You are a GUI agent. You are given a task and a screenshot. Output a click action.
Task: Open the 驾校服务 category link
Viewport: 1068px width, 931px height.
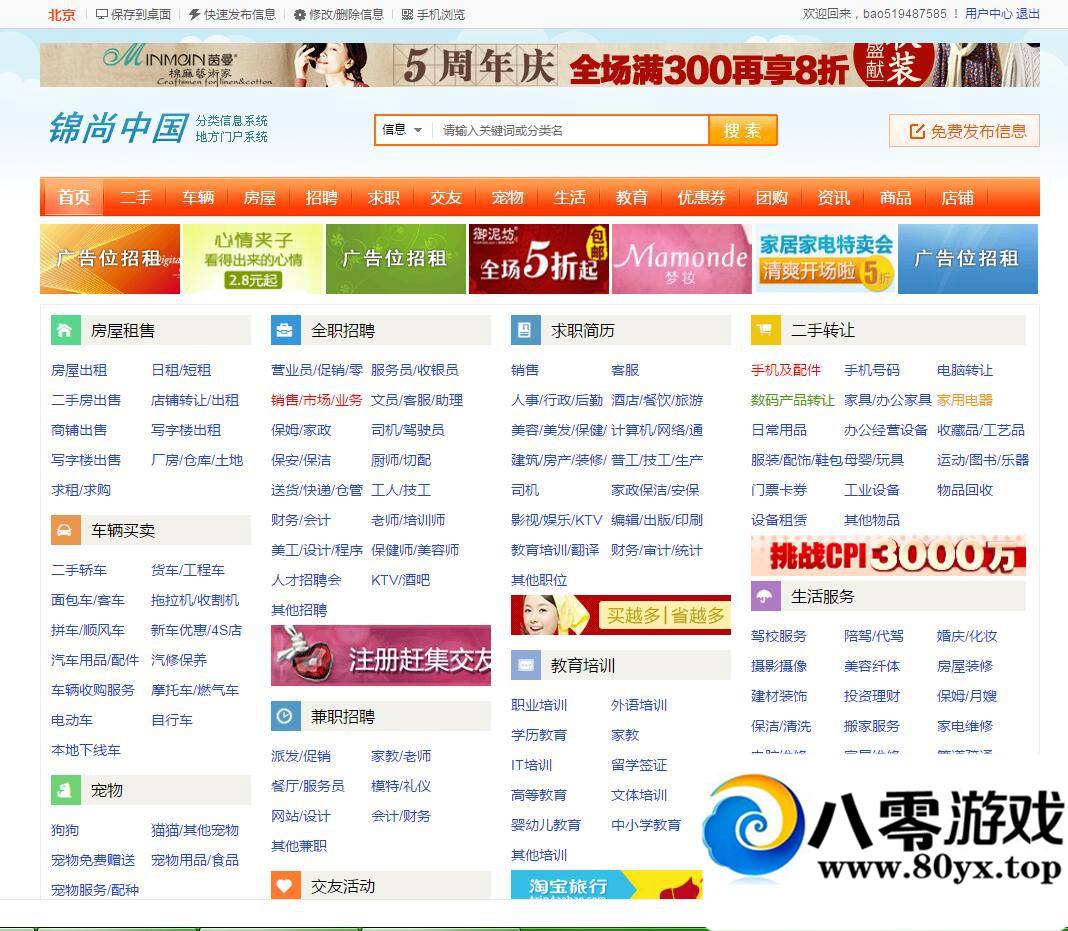[779, 636]
